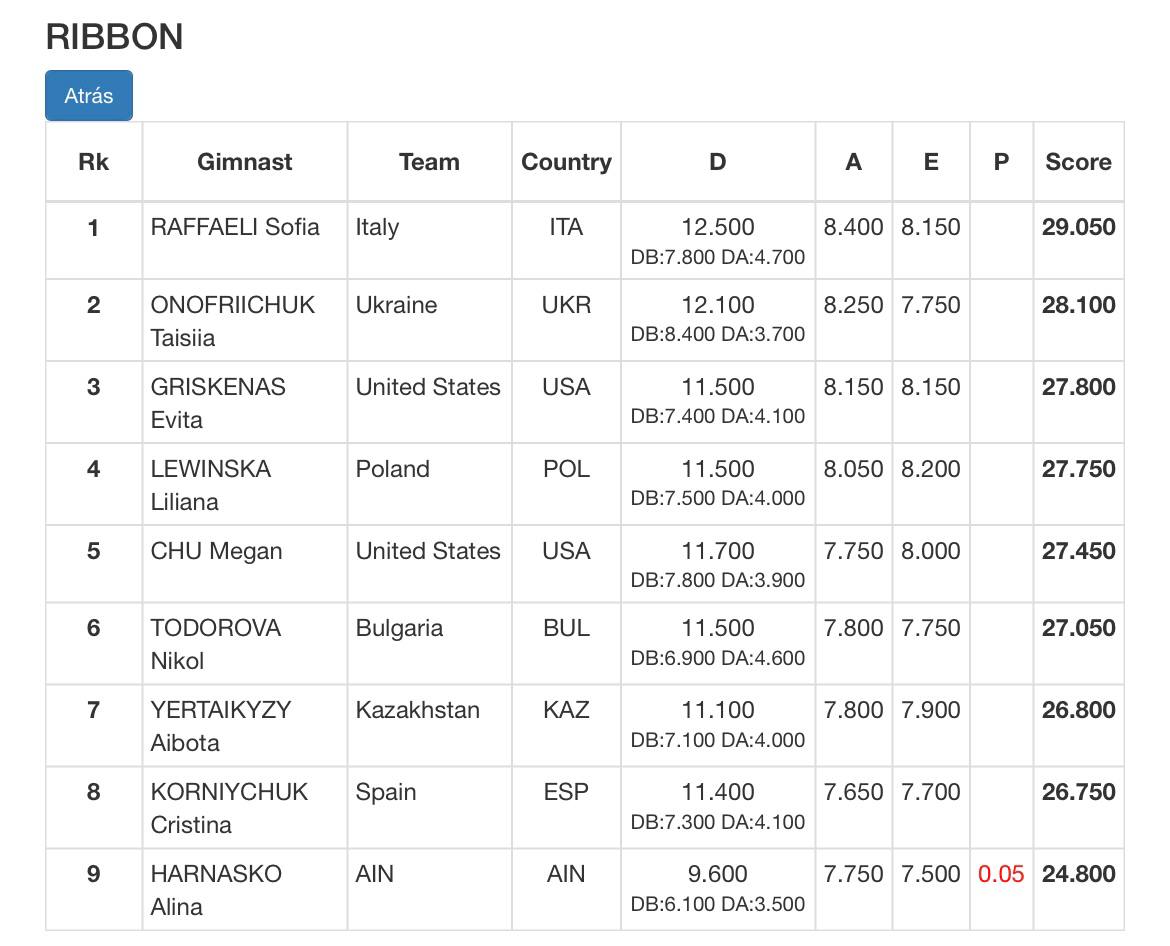Click the Score column header
This screenshot has width=1170, height=946.
(1078, 162)
